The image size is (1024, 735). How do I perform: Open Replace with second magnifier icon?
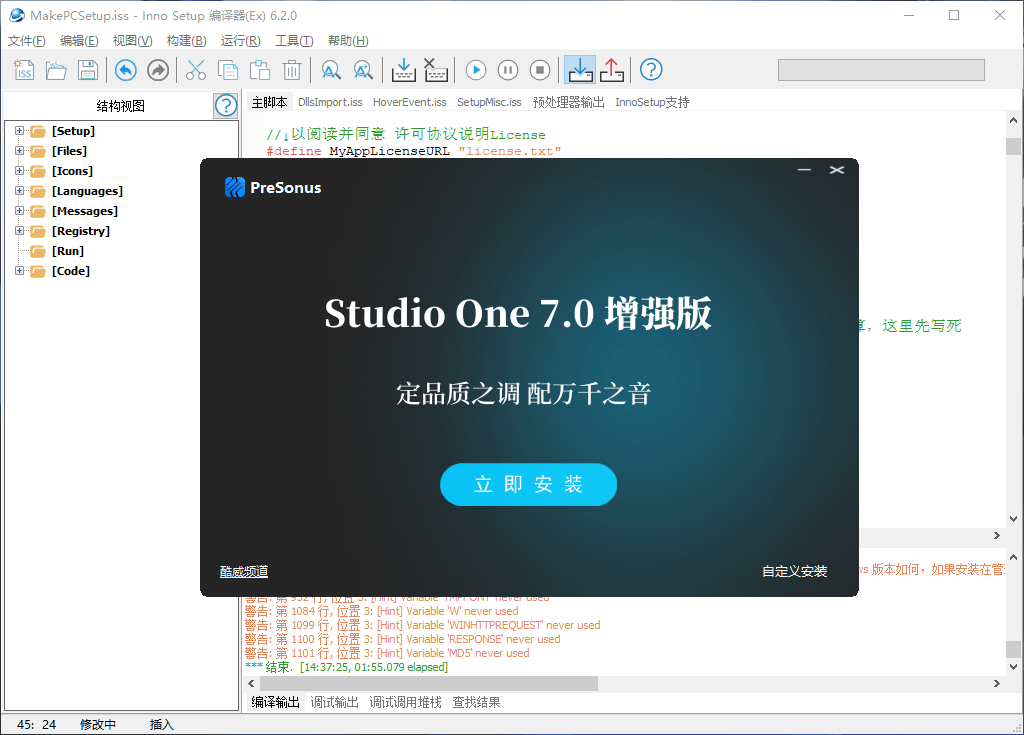363,70
